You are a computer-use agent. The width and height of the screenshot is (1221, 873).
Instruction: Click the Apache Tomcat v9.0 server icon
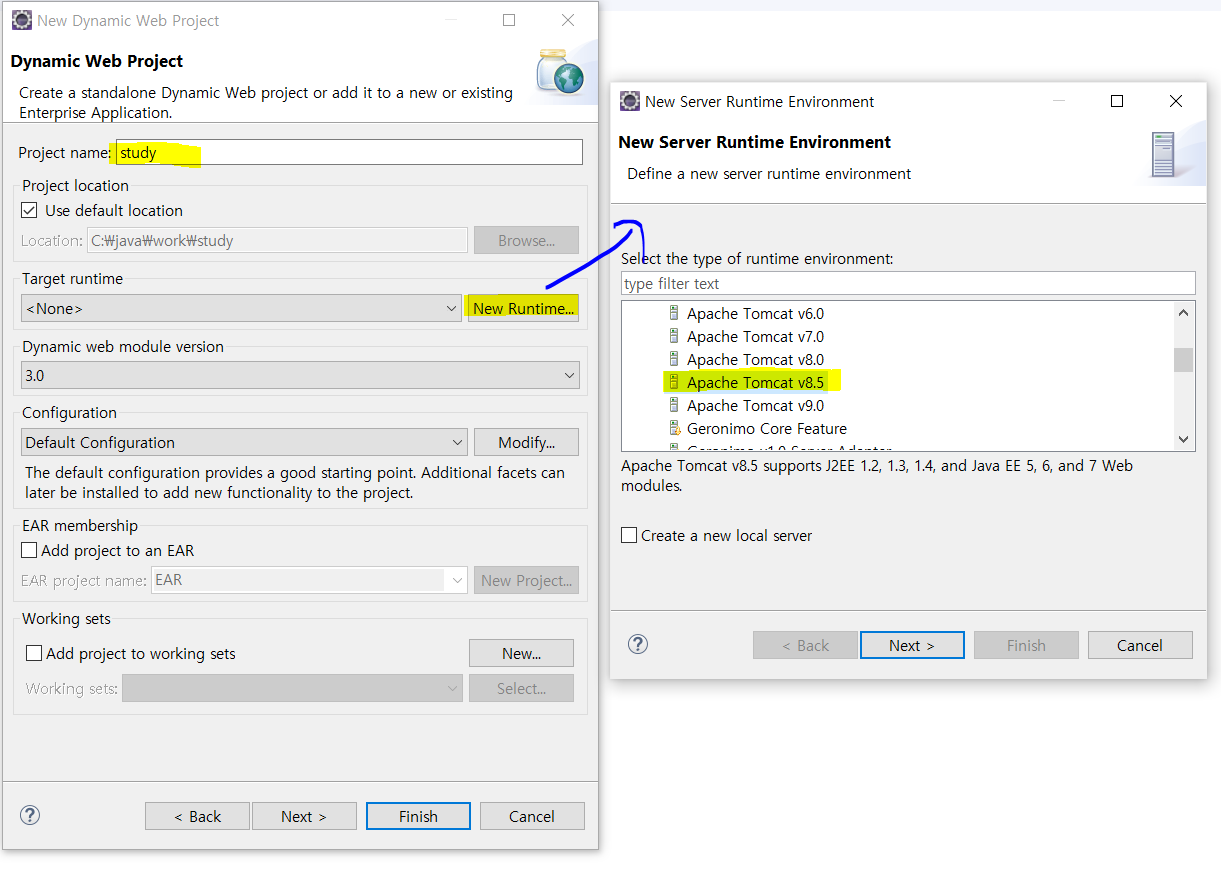click(x=674, y=405)
